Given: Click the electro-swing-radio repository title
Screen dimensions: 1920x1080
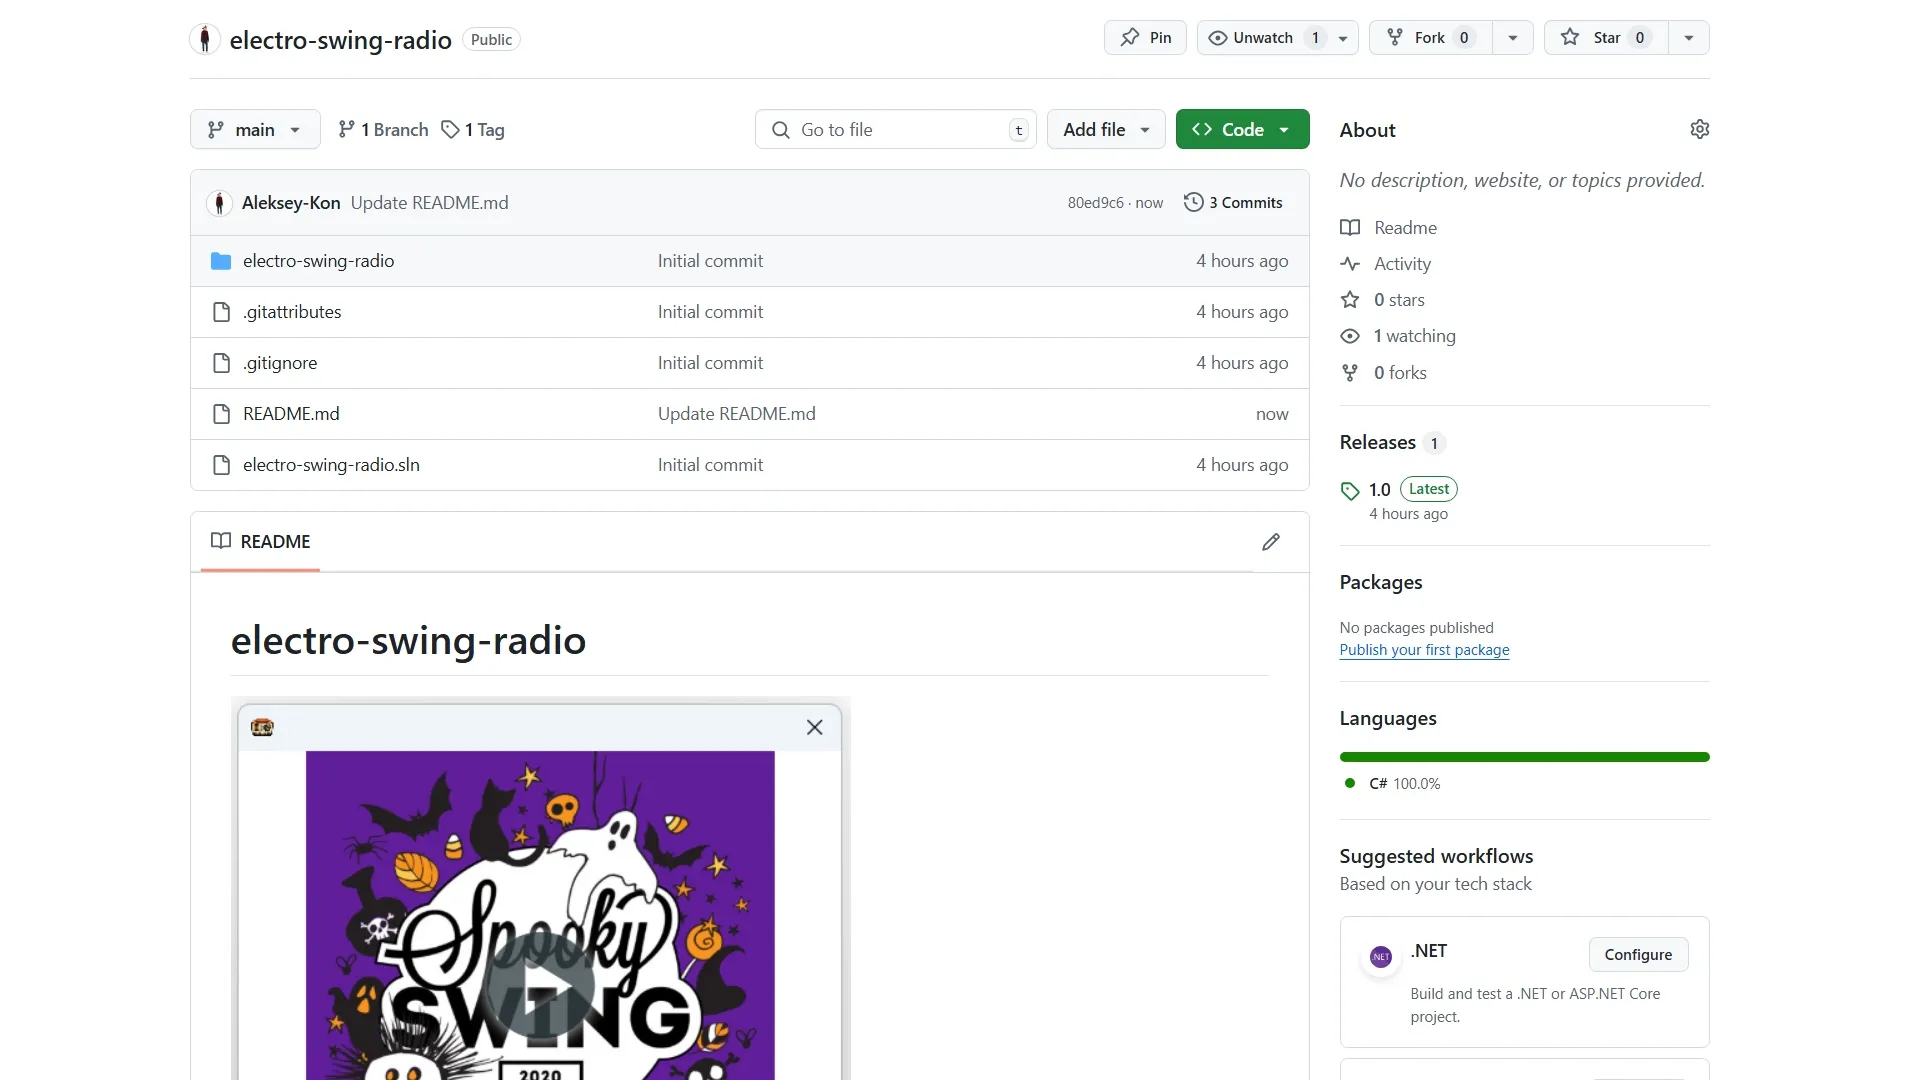Looking at the screenshot, I should coord(340,39).
